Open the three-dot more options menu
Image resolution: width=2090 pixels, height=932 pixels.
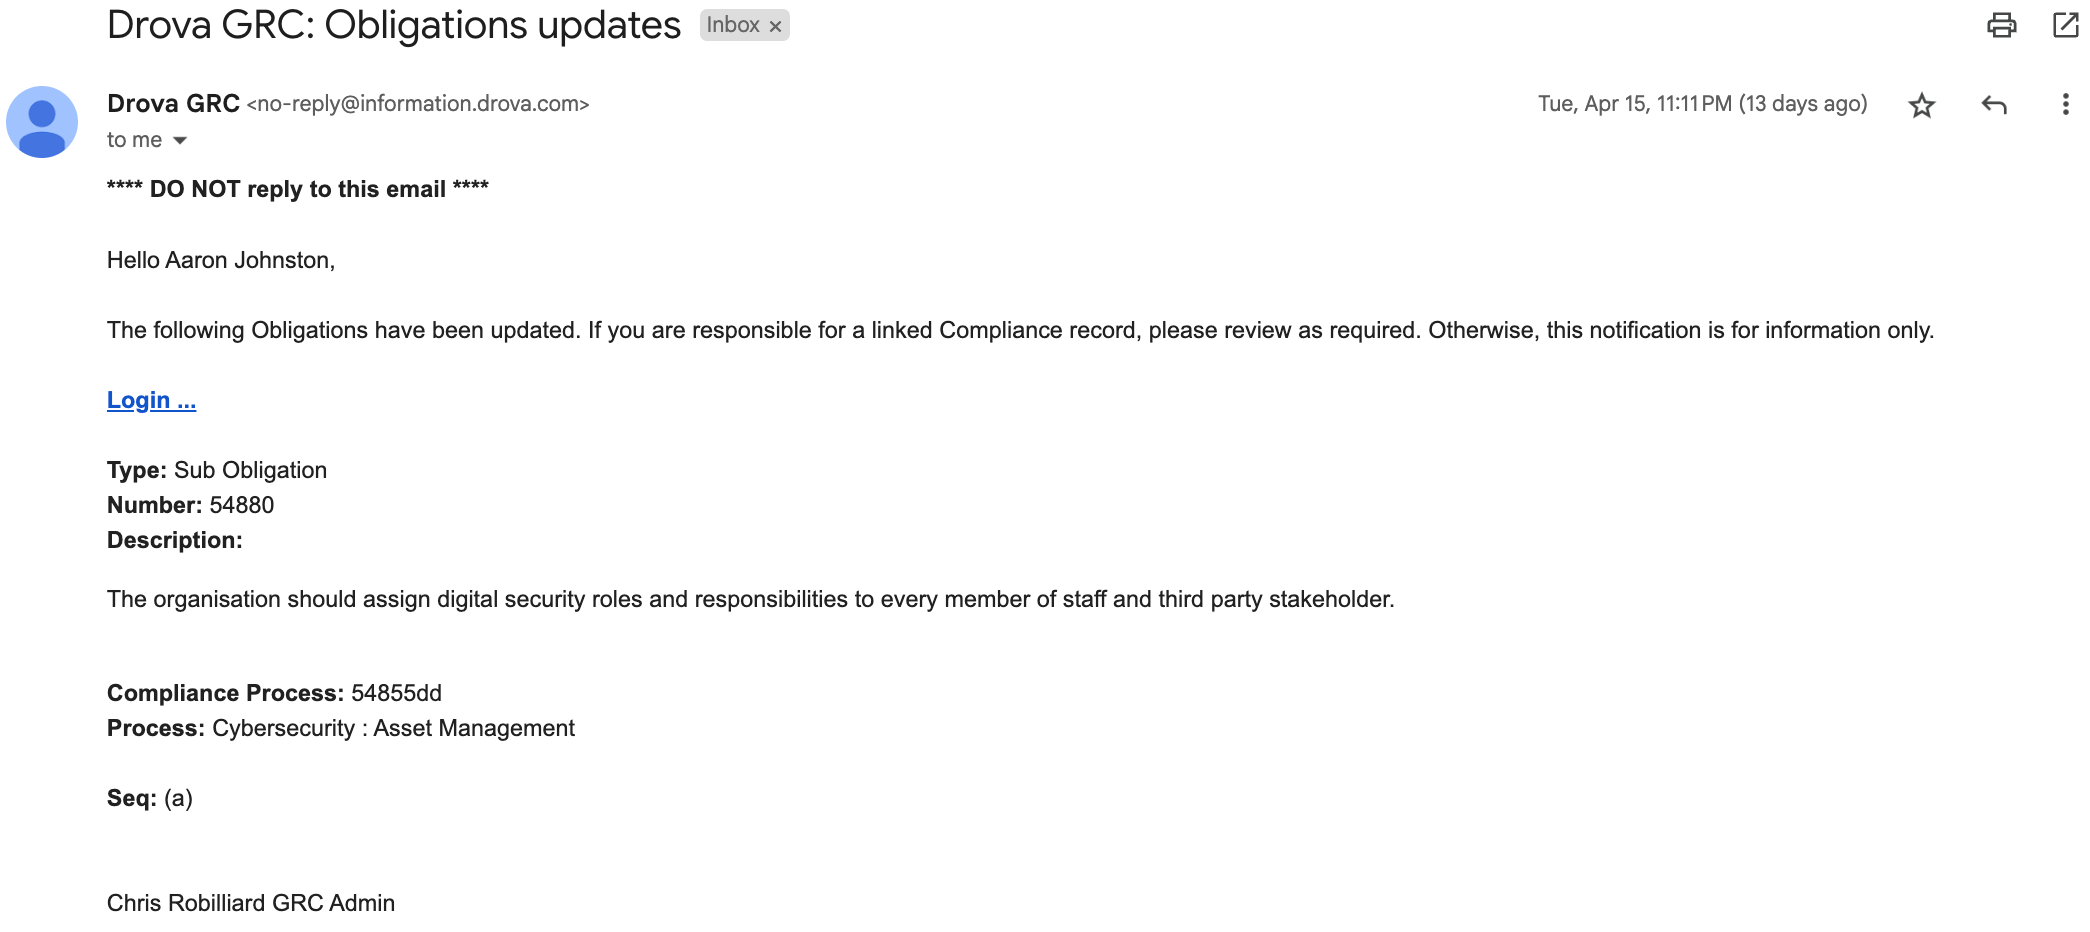2065,104
